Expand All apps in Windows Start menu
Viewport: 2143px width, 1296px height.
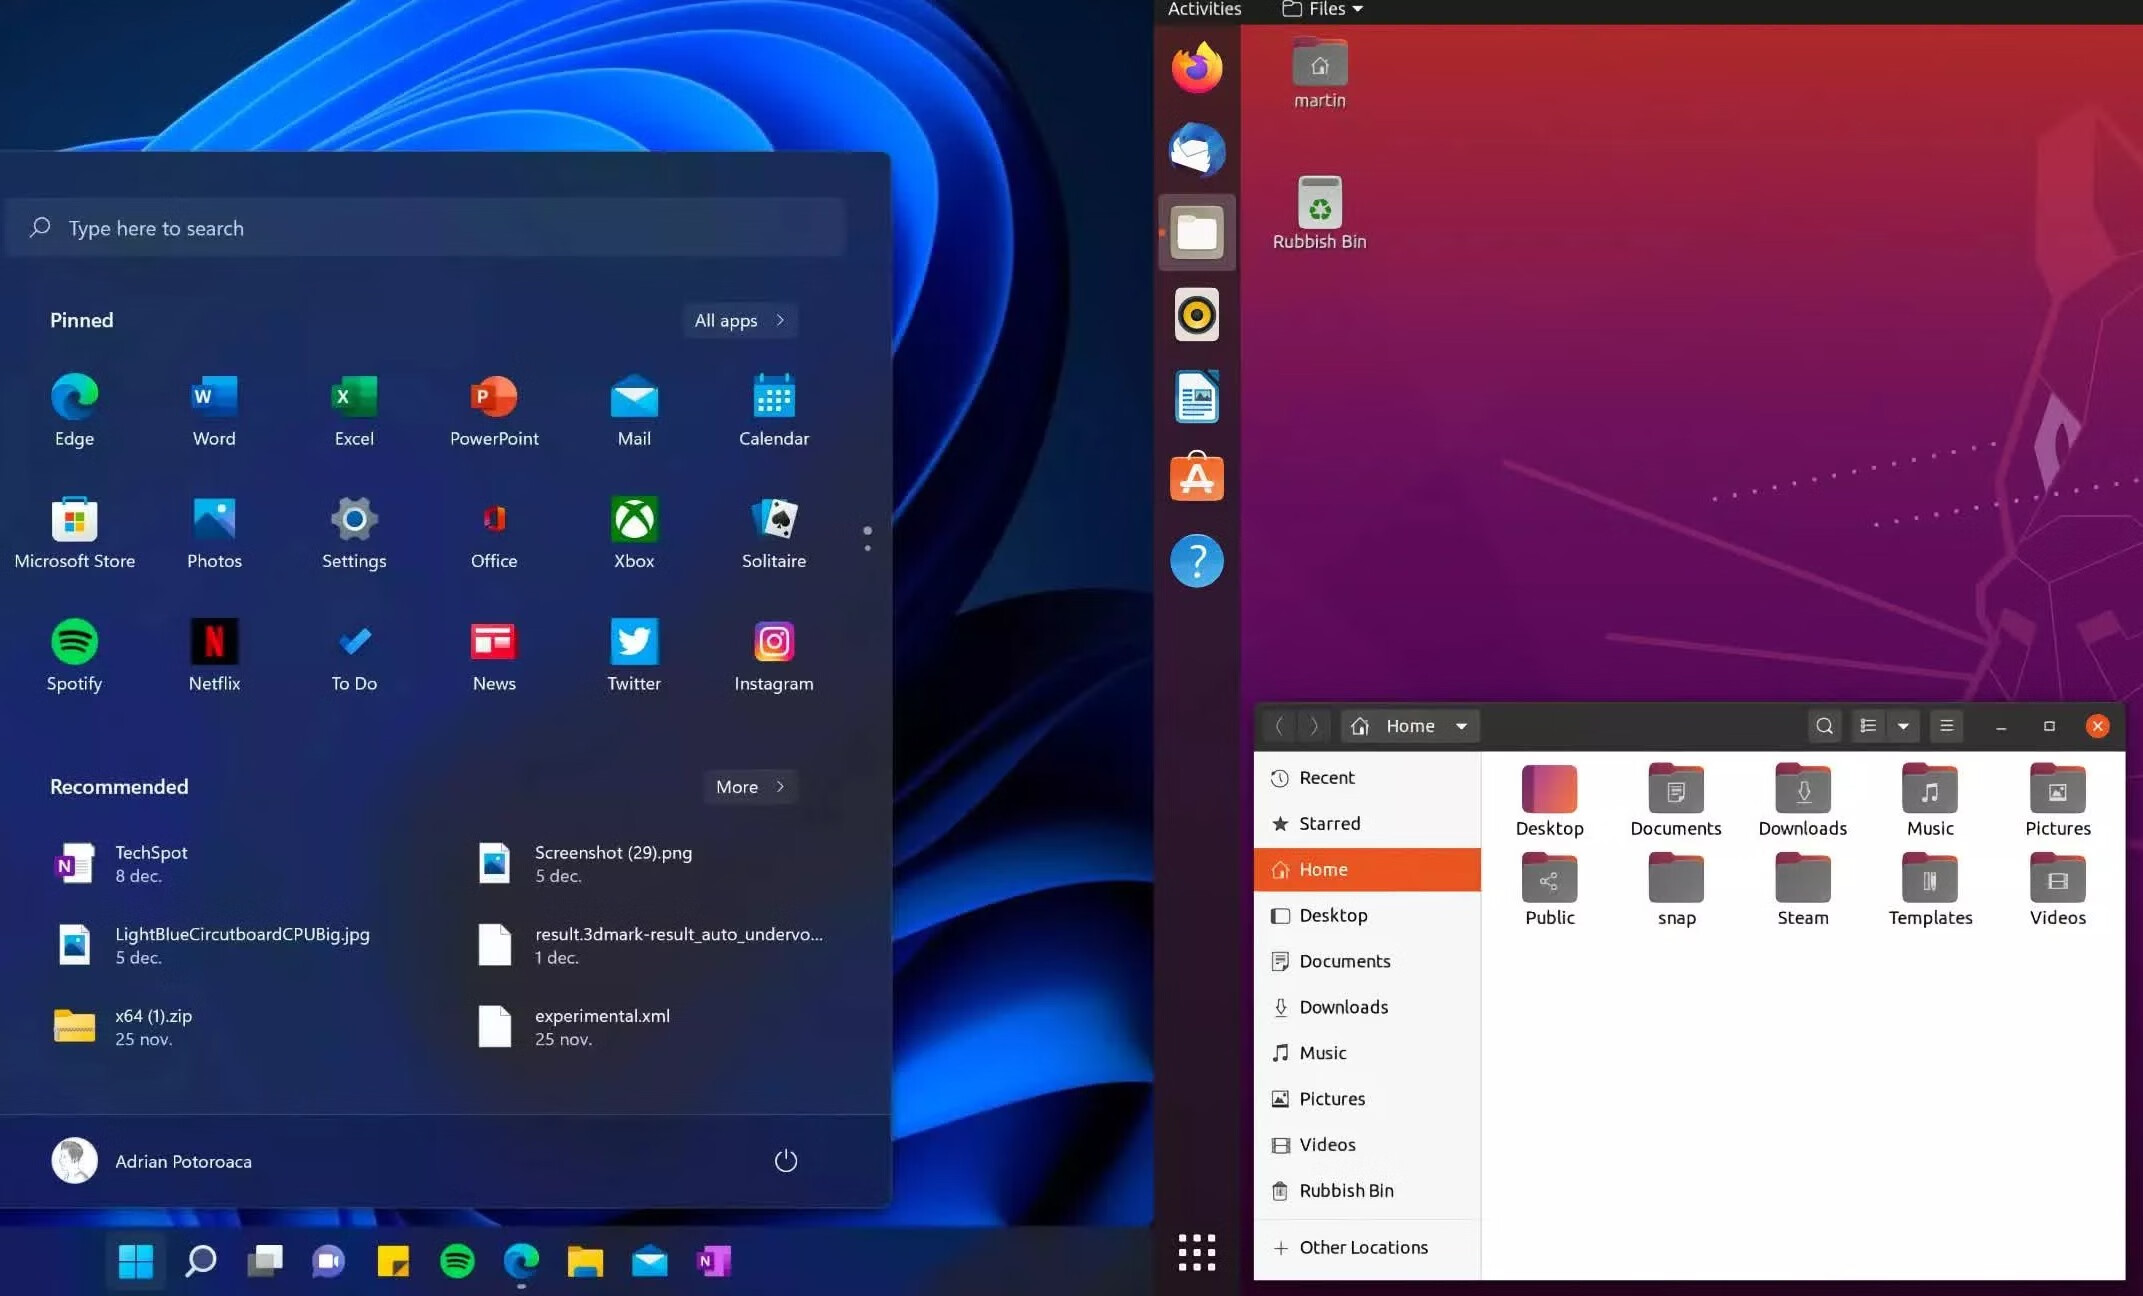[741, 320]
